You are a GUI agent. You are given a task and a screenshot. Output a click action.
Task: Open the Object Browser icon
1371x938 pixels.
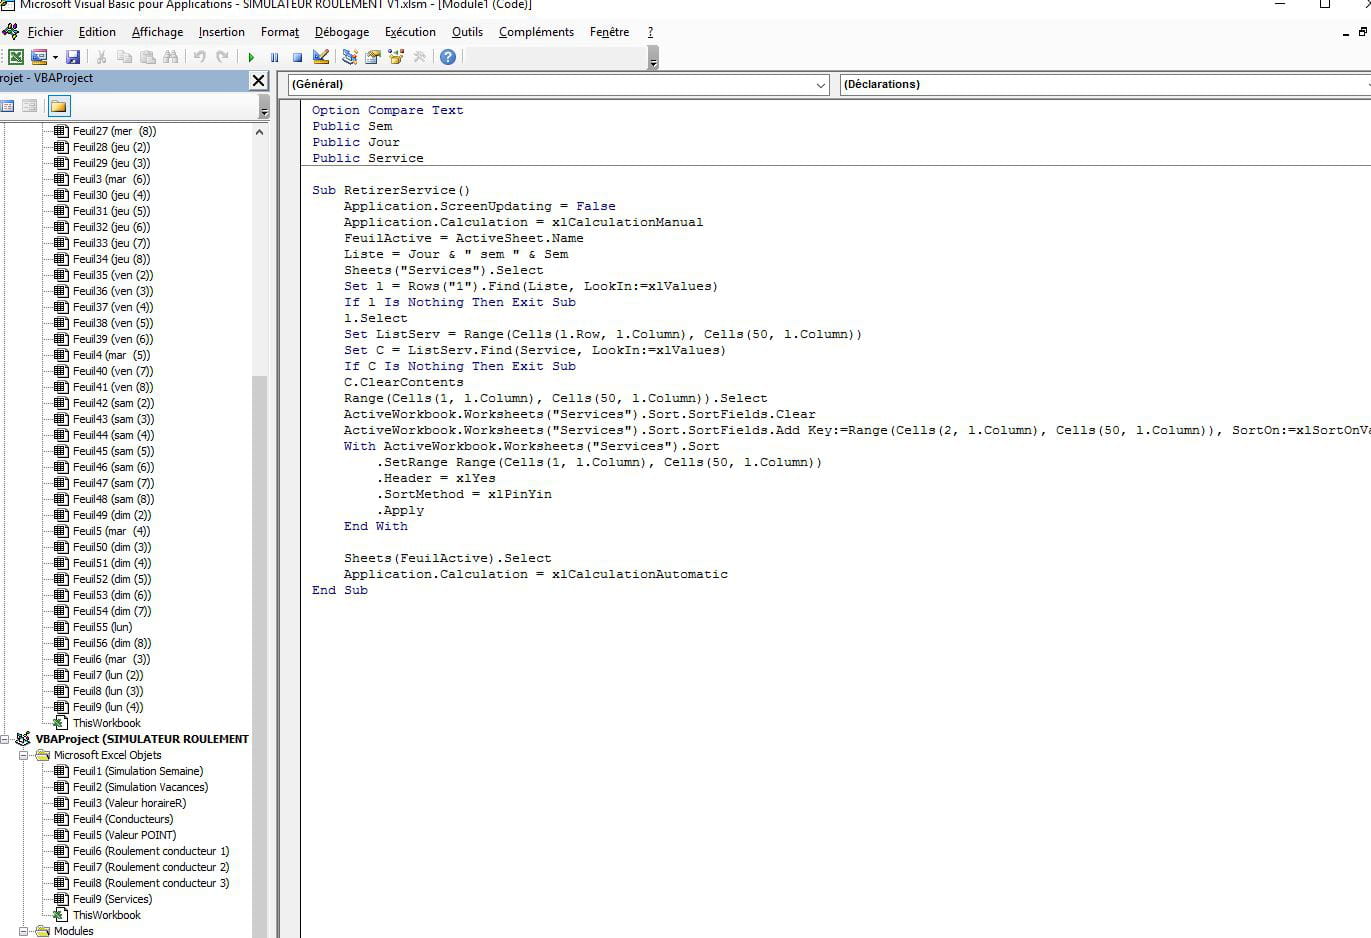click(x=396, y=57)
